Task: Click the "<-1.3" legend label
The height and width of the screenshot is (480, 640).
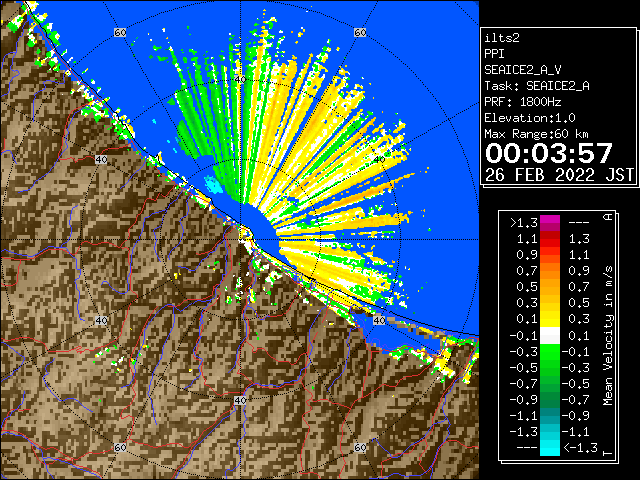Action: pyautogui.click(x=580, y=448)
